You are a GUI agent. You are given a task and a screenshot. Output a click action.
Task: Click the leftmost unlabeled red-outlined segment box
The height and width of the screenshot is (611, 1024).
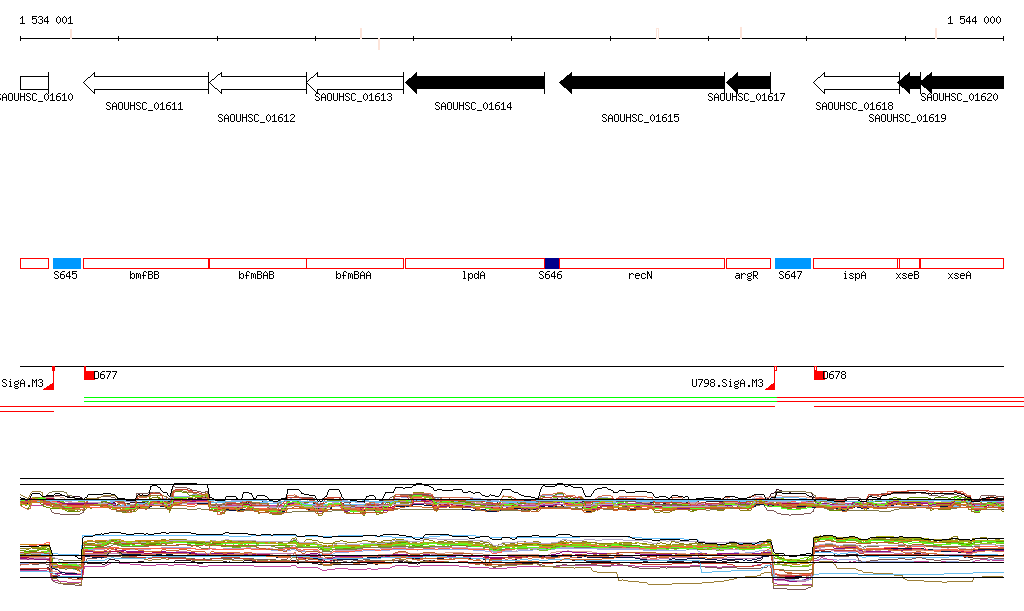click(35, 264)
